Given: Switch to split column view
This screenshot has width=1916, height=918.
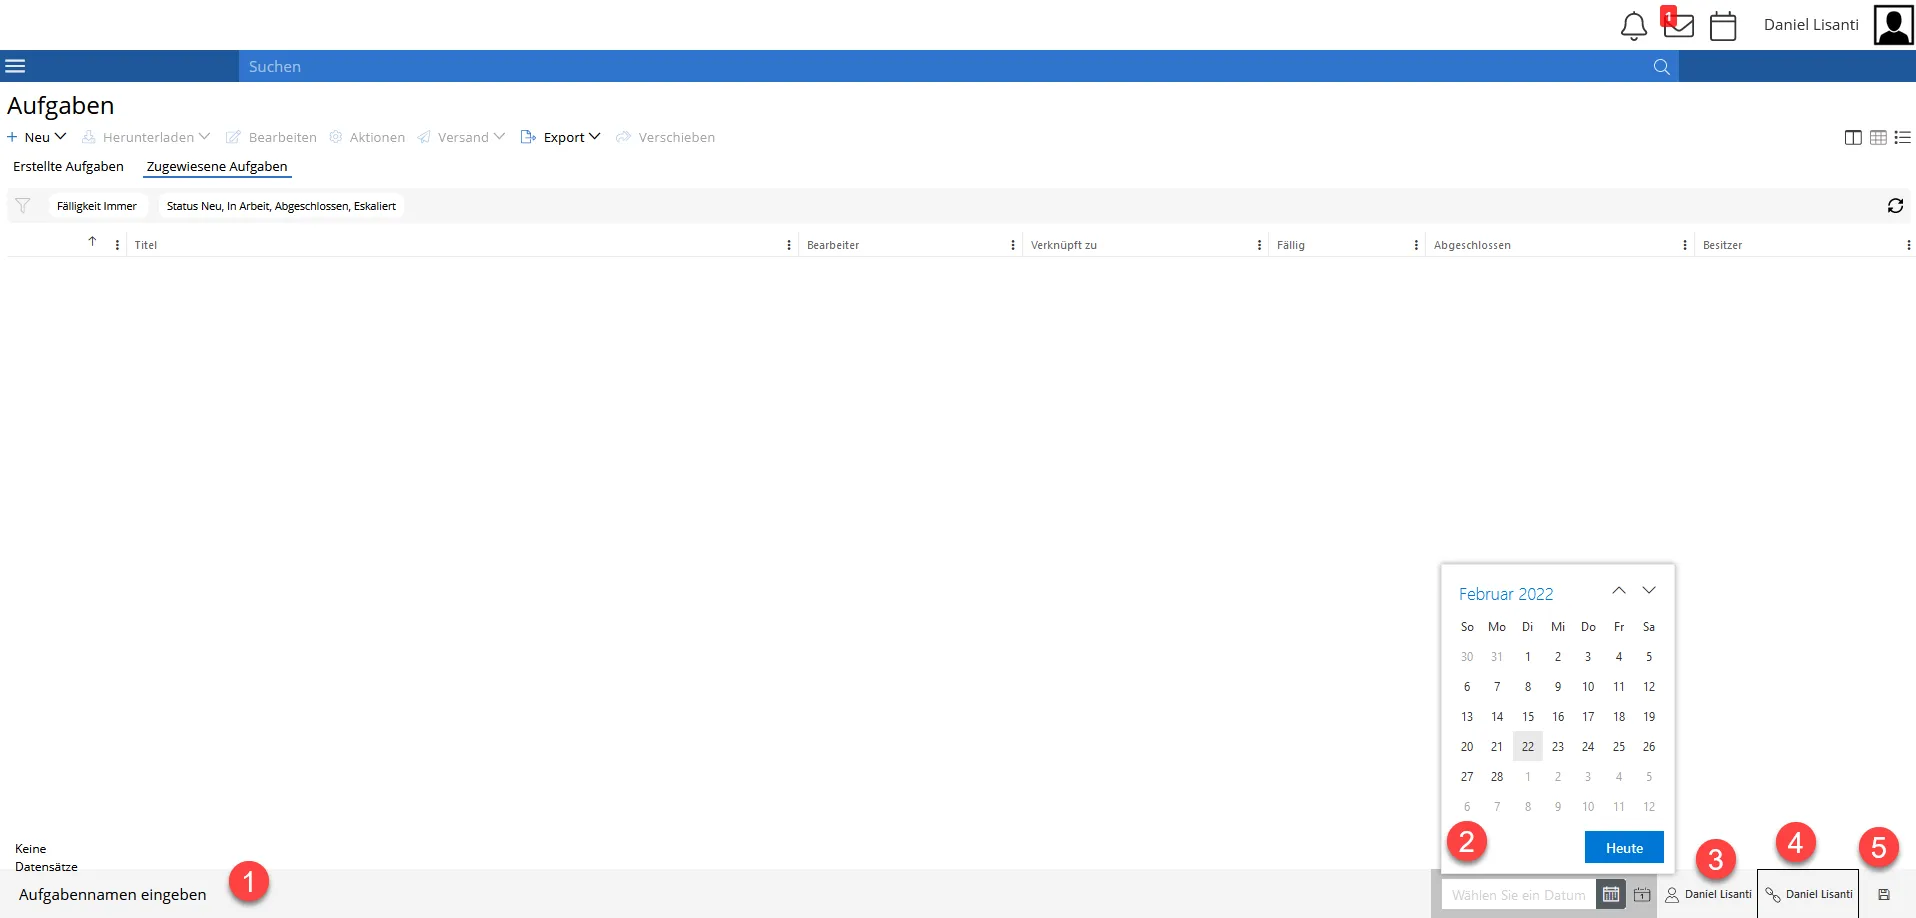Looking at the screenshot, I should [x=1853, y=138].
